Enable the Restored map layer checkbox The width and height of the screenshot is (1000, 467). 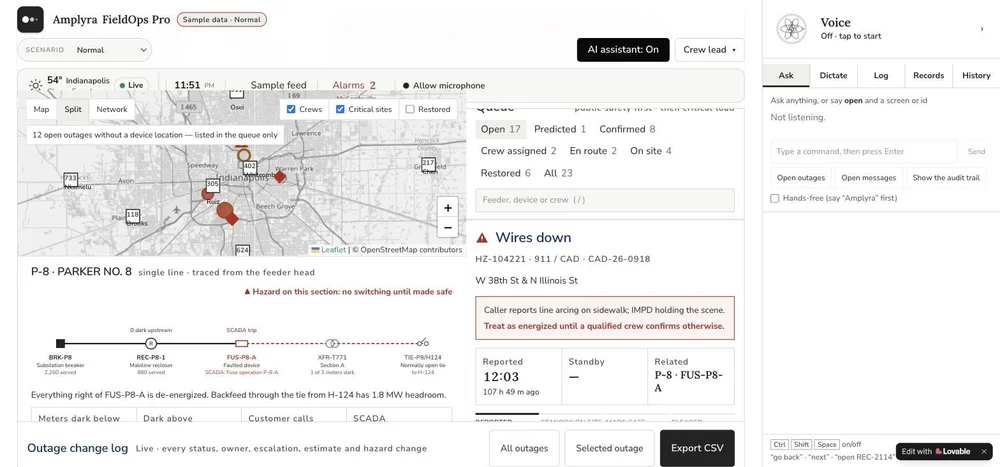(410, 109)
